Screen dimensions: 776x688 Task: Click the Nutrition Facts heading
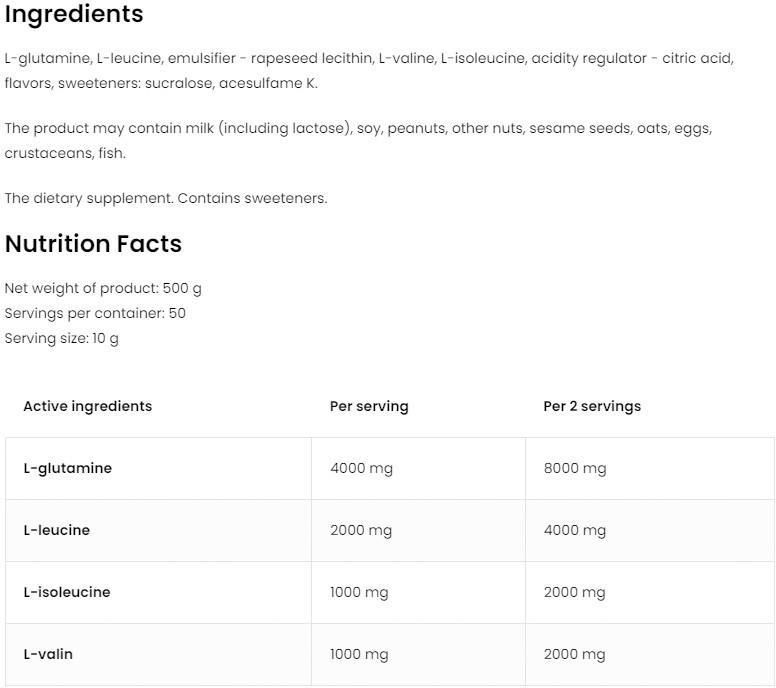click(x=93, y=244)
